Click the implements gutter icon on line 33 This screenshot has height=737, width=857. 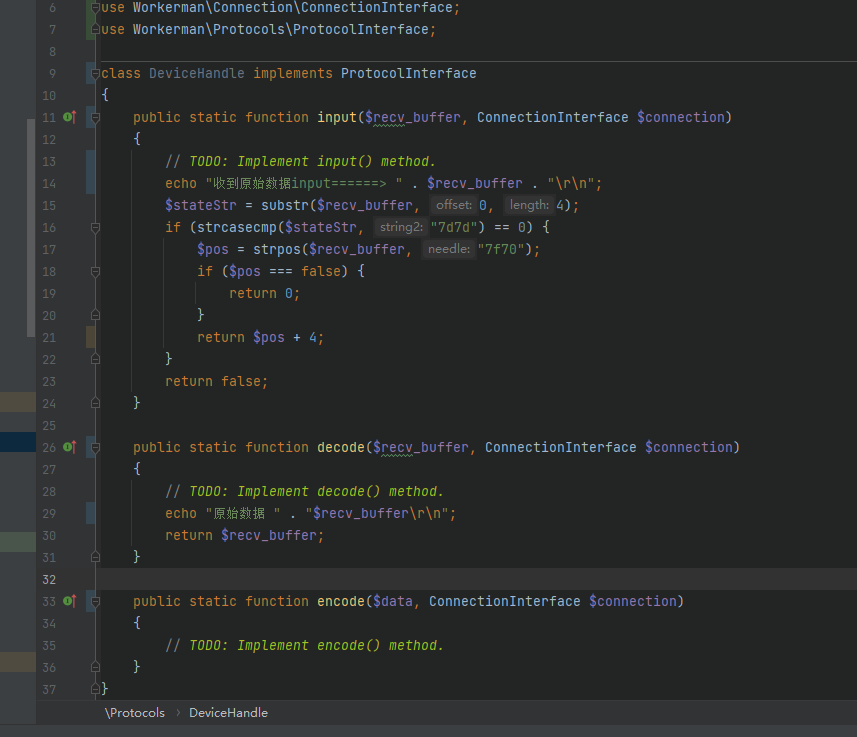tap(69, 601)
